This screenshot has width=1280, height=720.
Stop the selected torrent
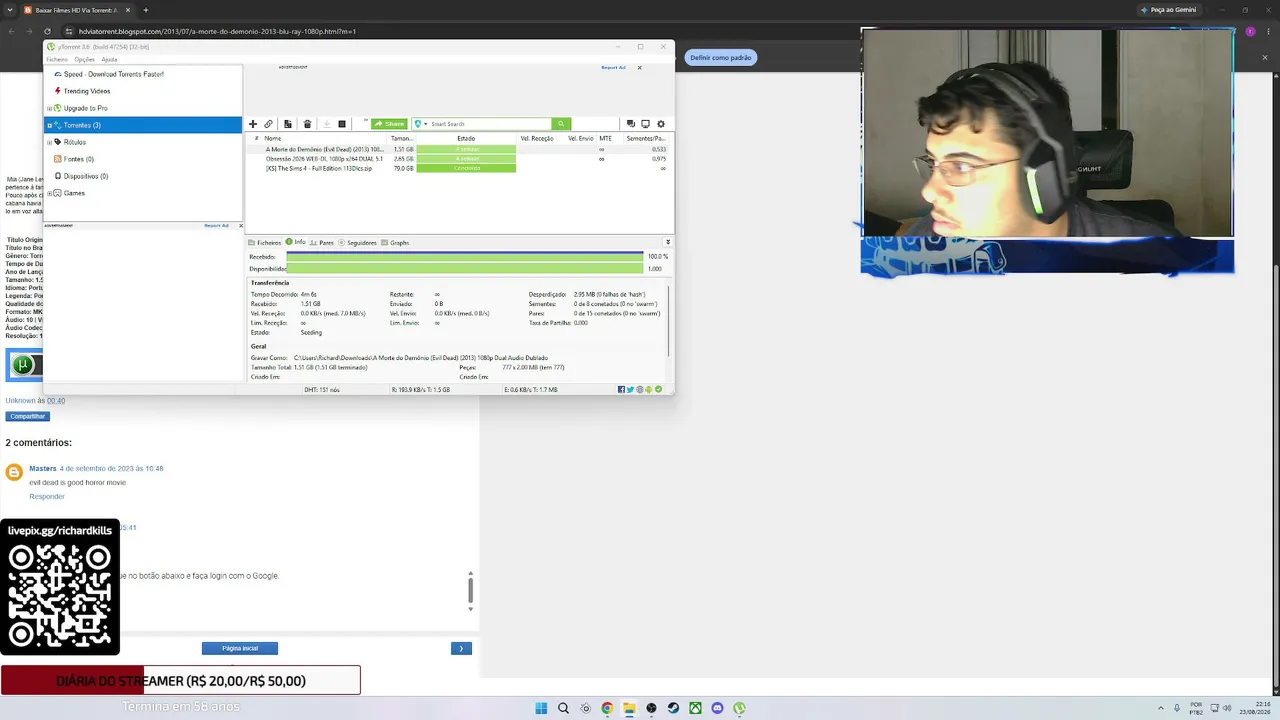click(342, 124)
